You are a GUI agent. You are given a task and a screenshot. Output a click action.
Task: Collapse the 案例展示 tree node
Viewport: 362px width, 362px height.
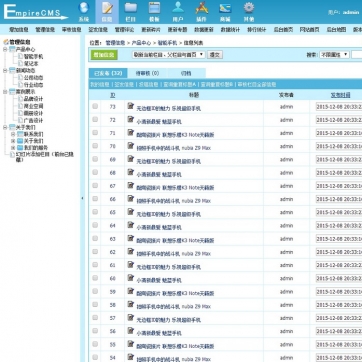coord(5,91)
